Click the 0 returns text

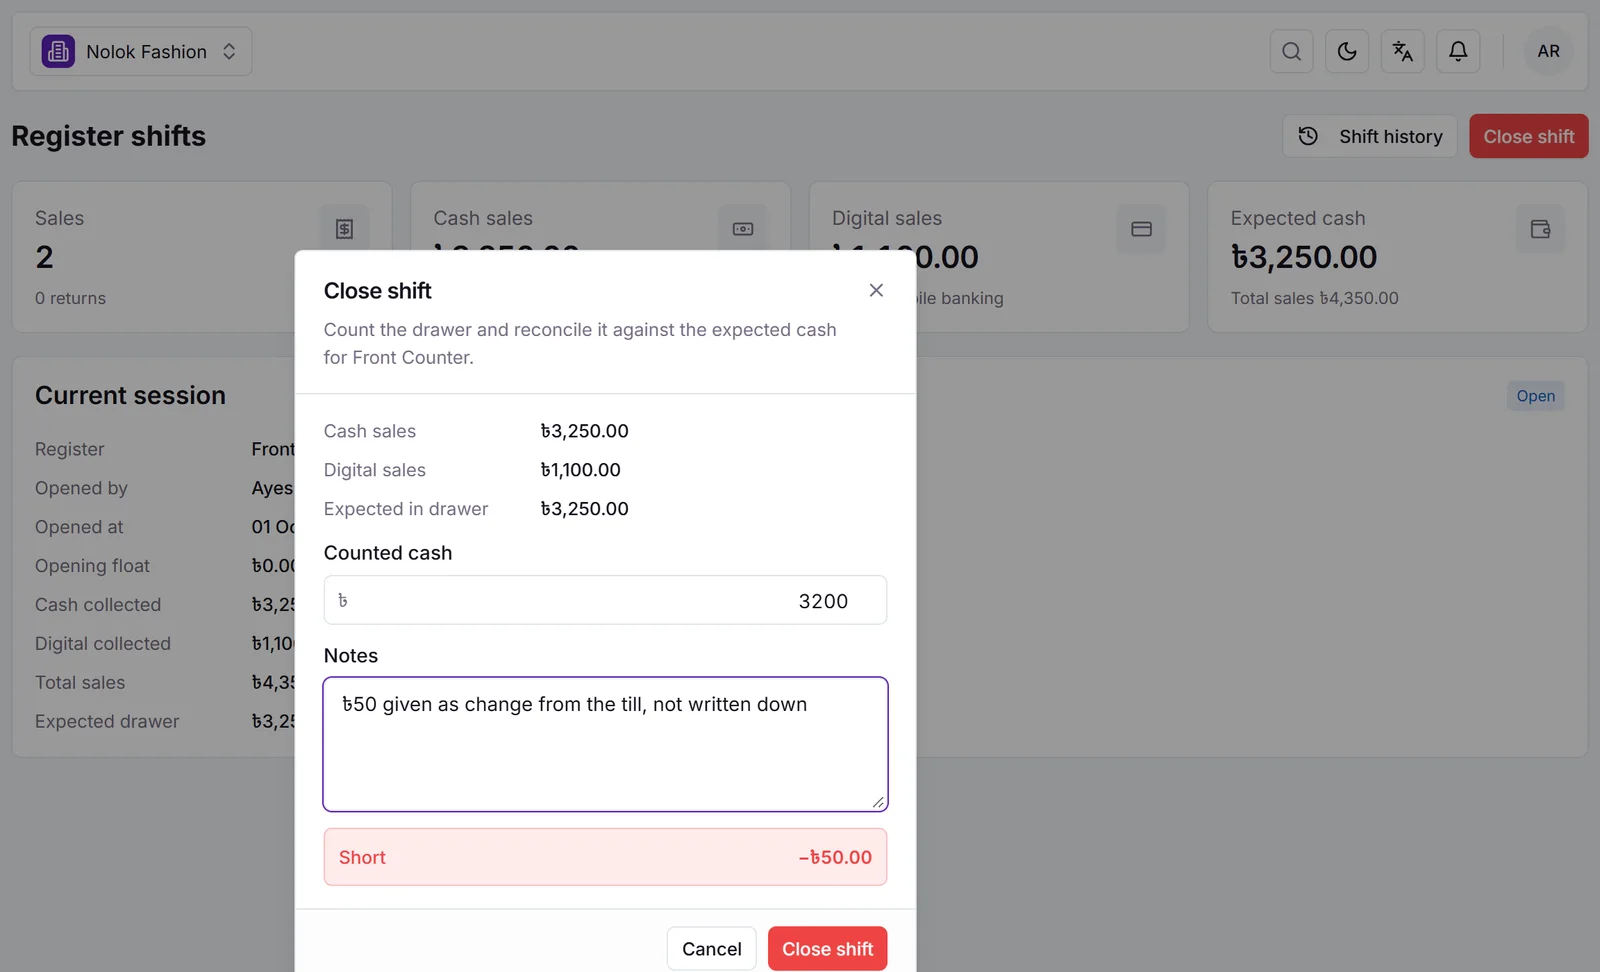tap(70, 298)
